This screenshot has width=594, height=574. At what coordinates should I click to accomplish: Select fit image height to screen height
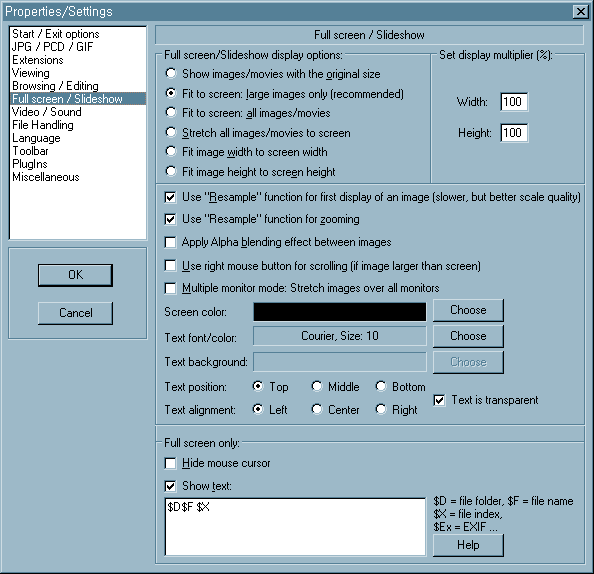[171, 171]
